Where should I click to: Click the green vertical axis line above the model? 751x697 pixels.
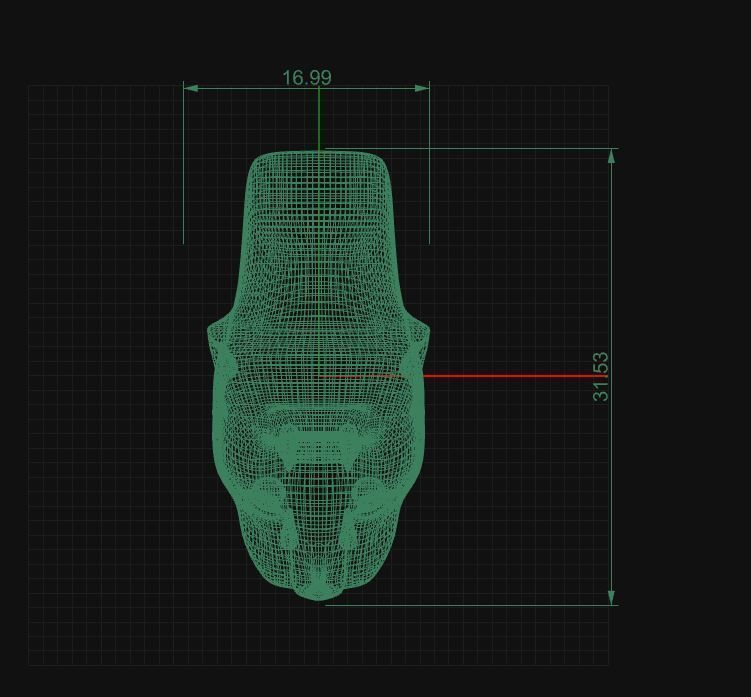point(319,119)
